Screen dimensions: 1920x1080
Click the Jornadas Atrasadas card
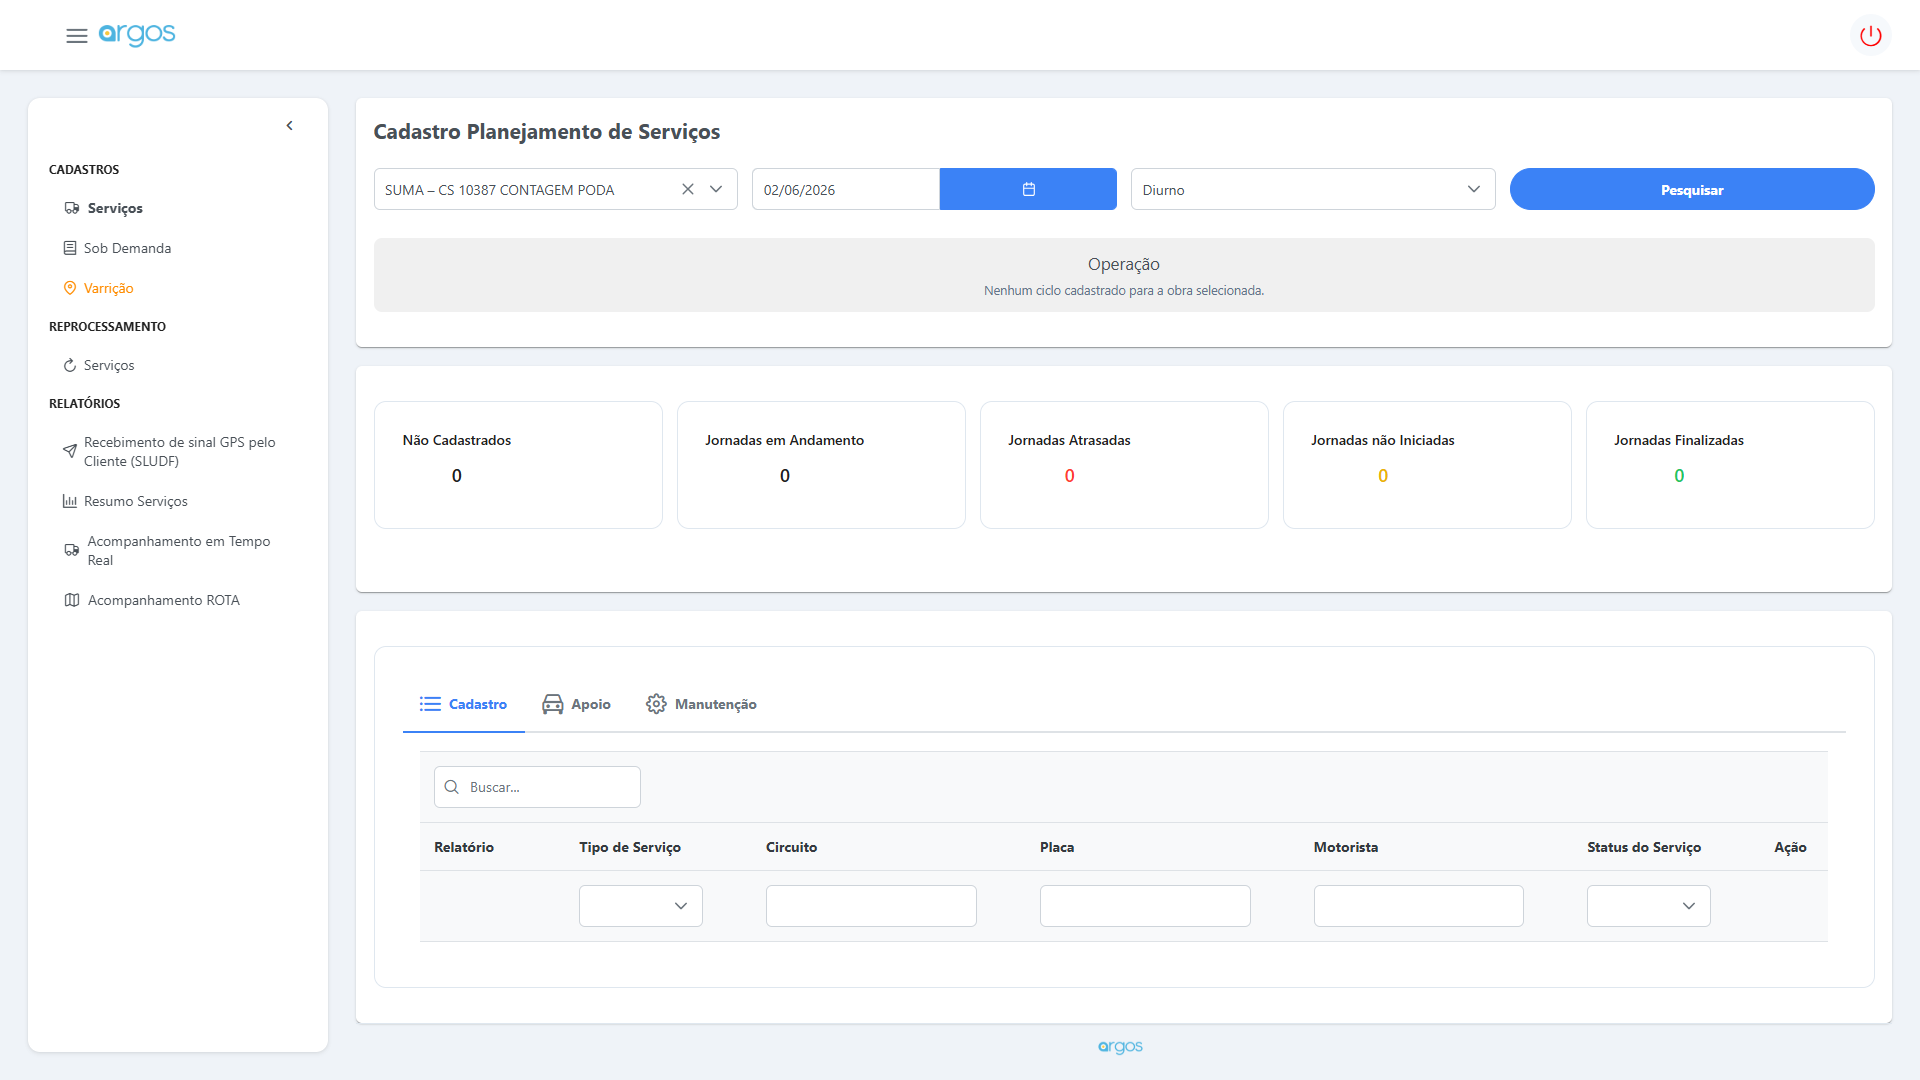point(1124,465)
